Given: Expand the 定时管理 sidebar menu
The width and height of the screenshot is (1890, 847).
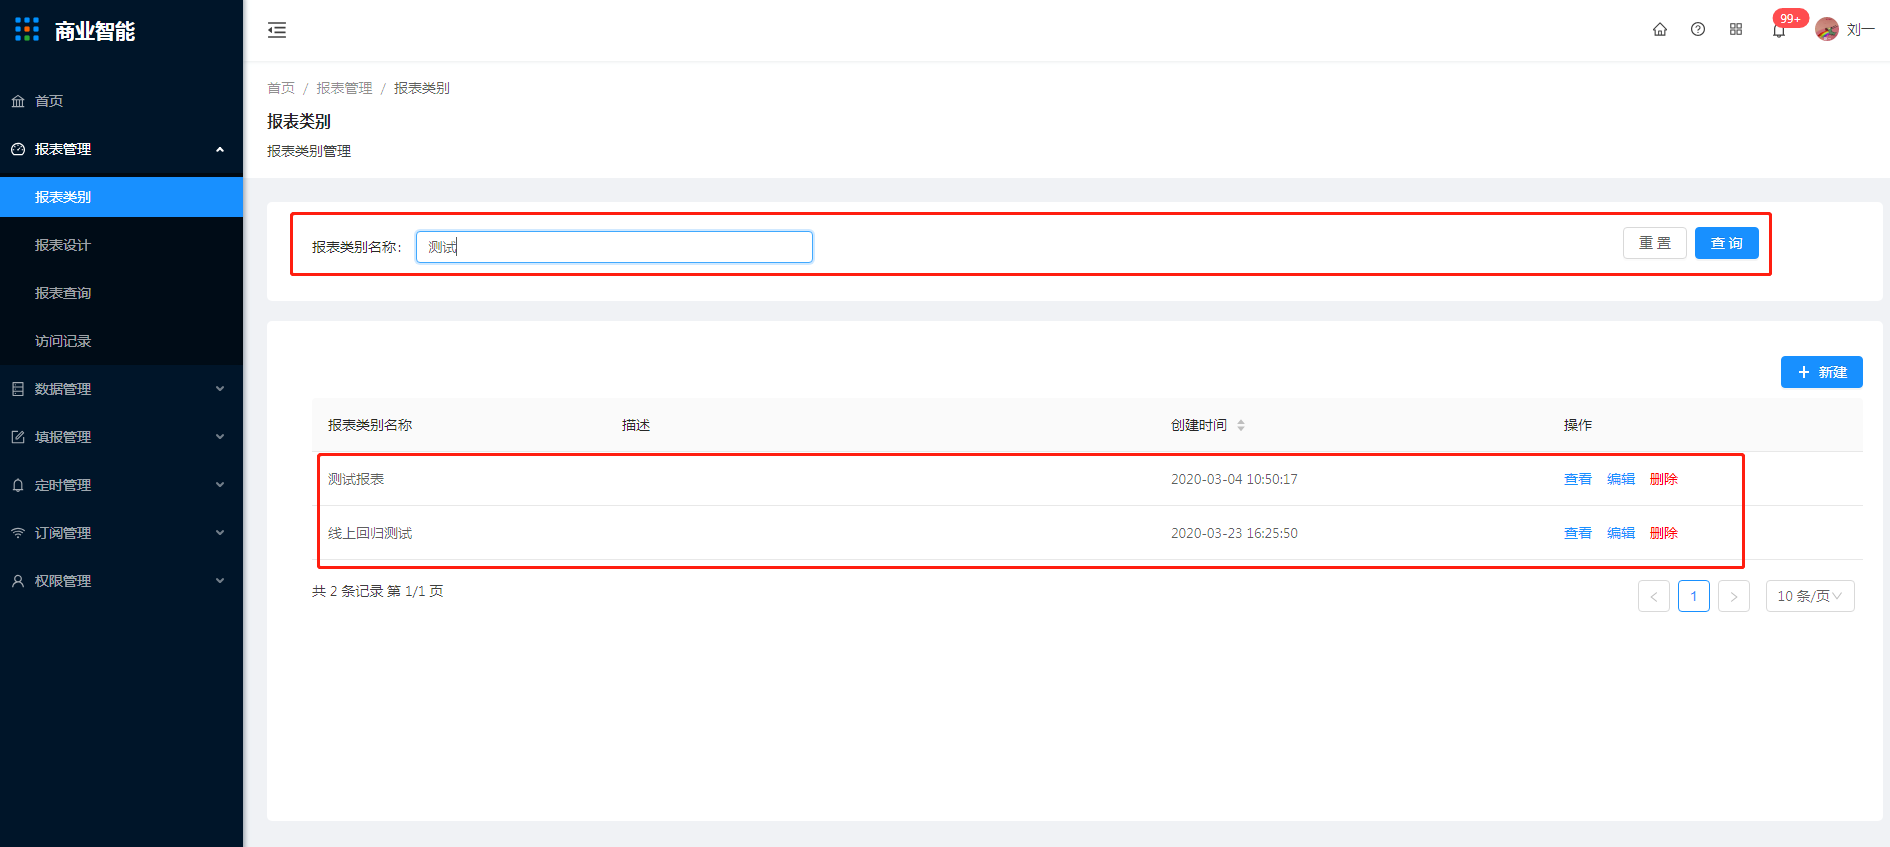Looking at the screenshot, I should point(121,485).
